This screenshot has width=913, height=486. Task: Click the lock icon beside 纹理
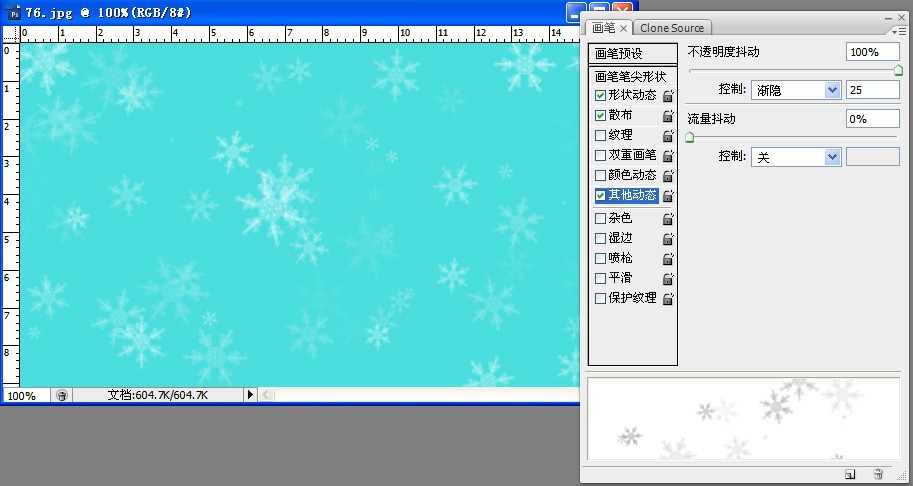click(x=668, y=136)
